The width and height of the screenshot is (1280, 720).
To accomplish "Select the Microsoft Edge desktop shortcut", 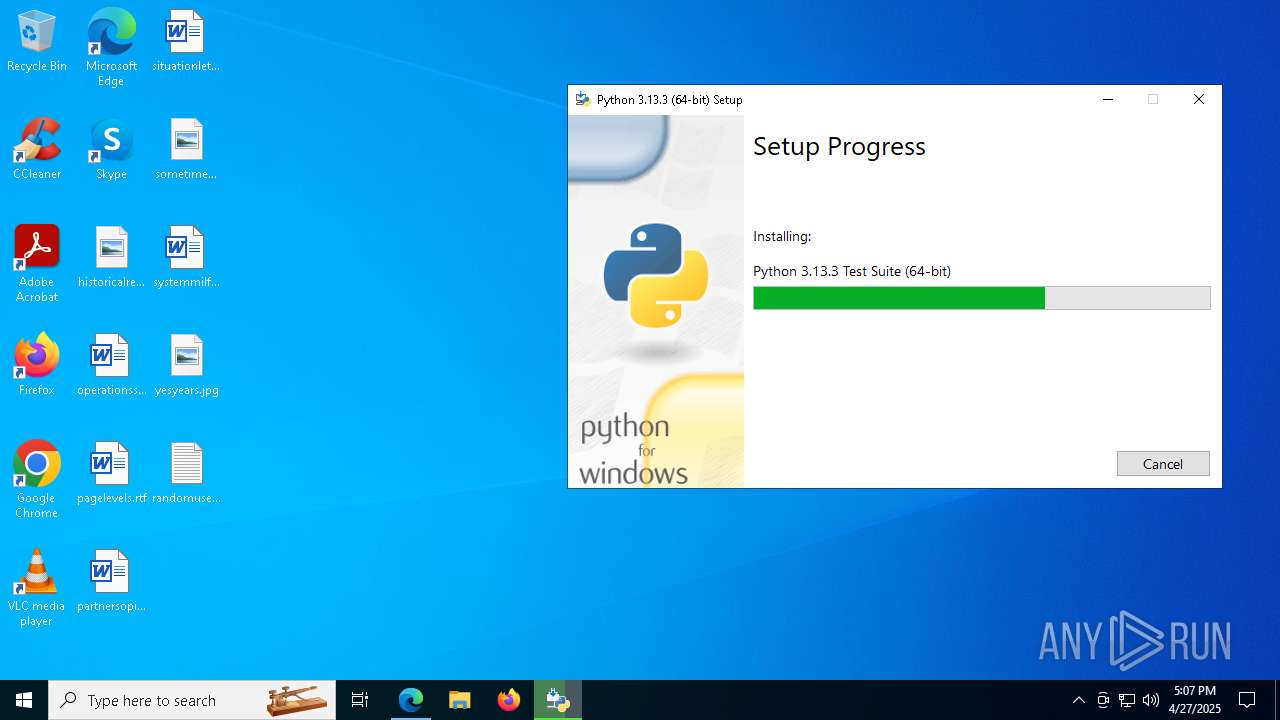I will [x=111, y=48].
